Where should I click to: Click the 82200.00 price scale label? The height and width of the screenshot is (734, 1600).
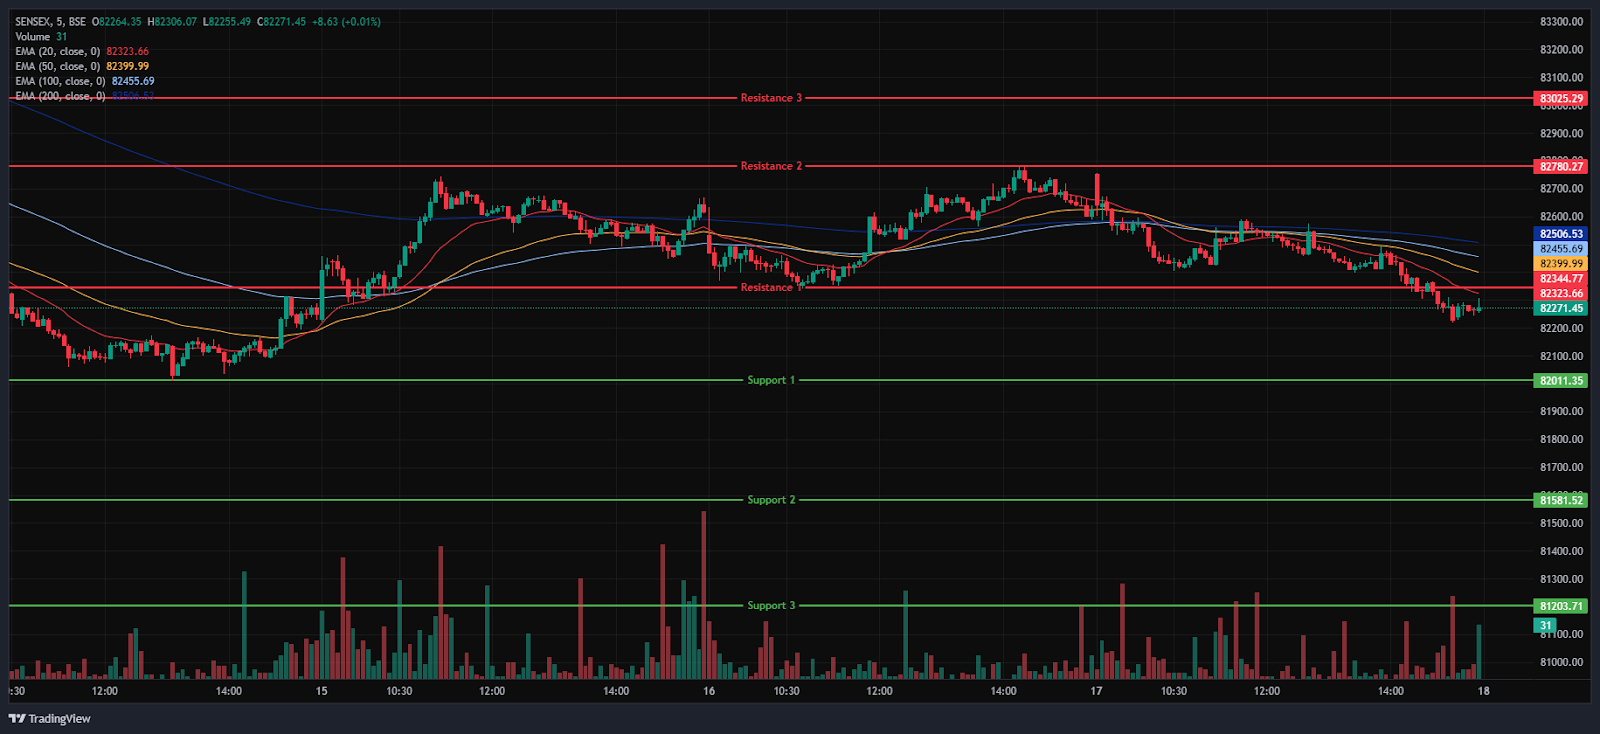1561,329
